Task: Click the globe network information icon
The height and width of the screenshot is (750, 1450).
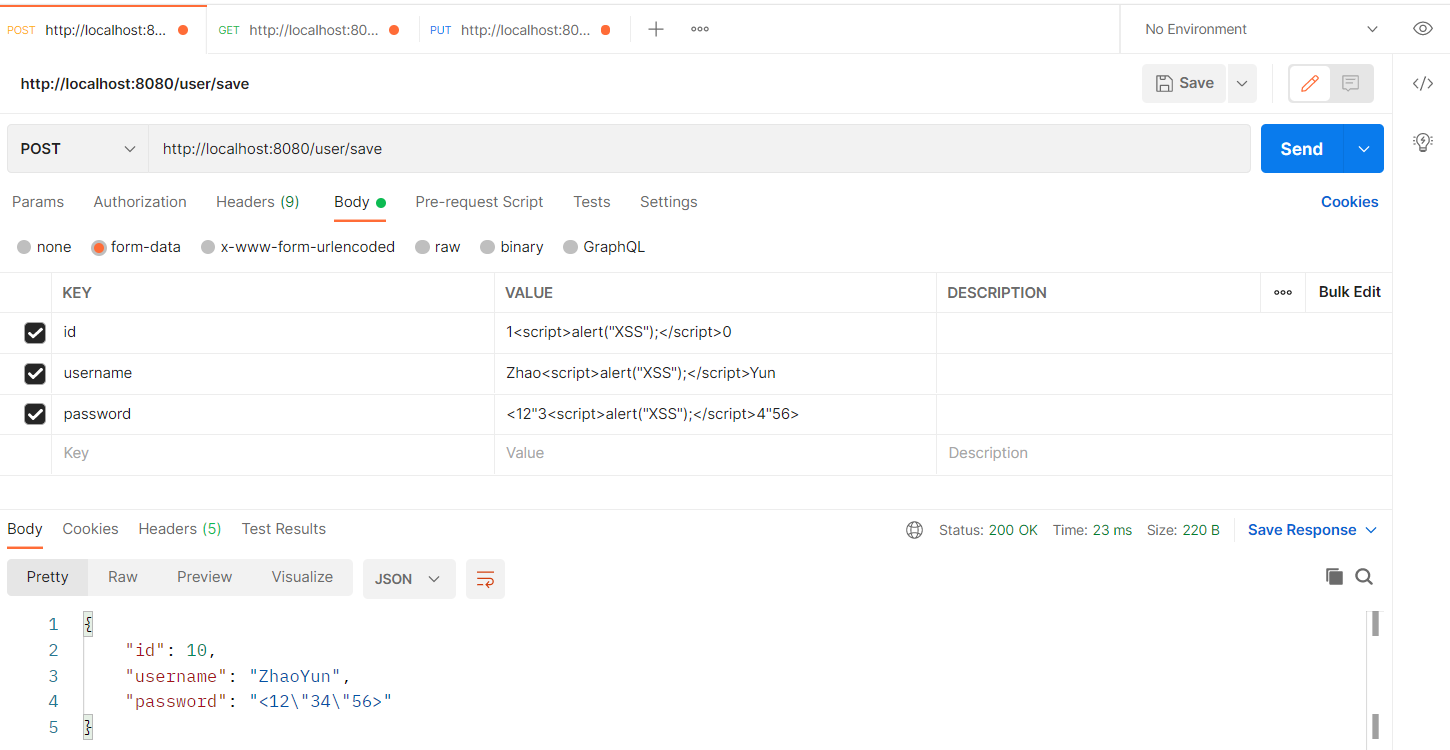Action: 914,530
